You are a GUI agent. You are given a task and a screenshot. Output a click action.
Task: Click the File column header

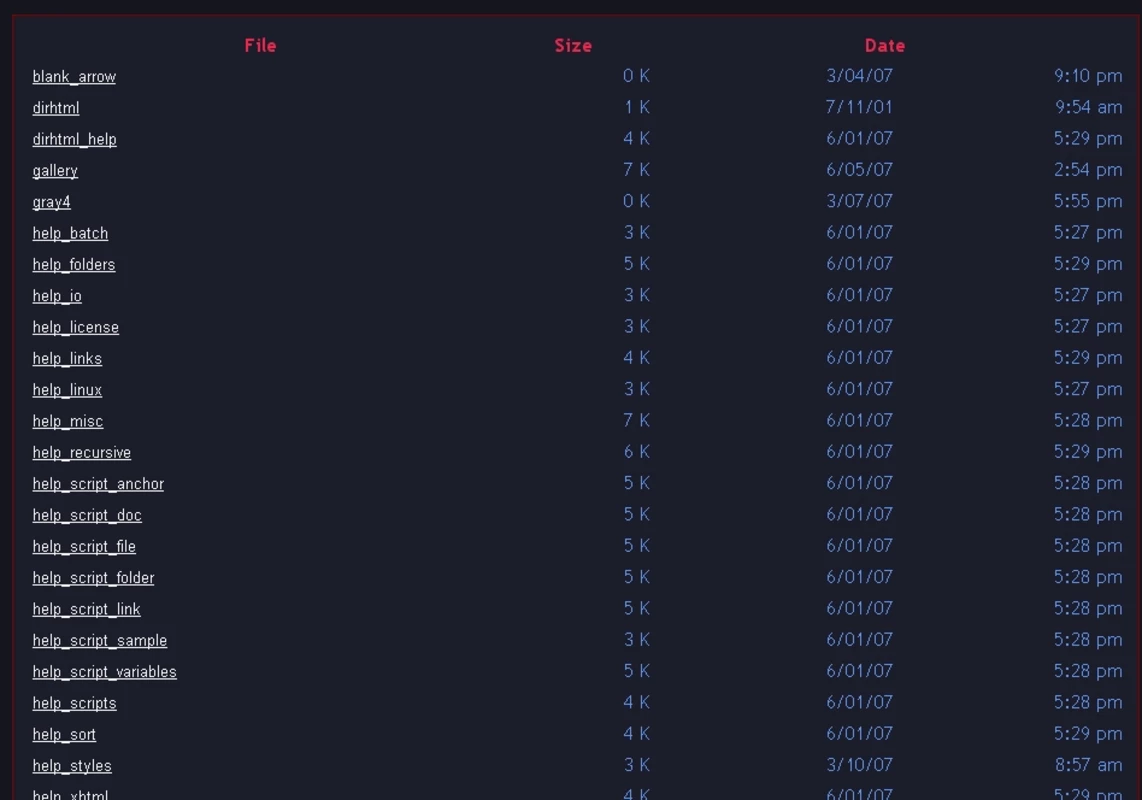click(x=261, y=45)
